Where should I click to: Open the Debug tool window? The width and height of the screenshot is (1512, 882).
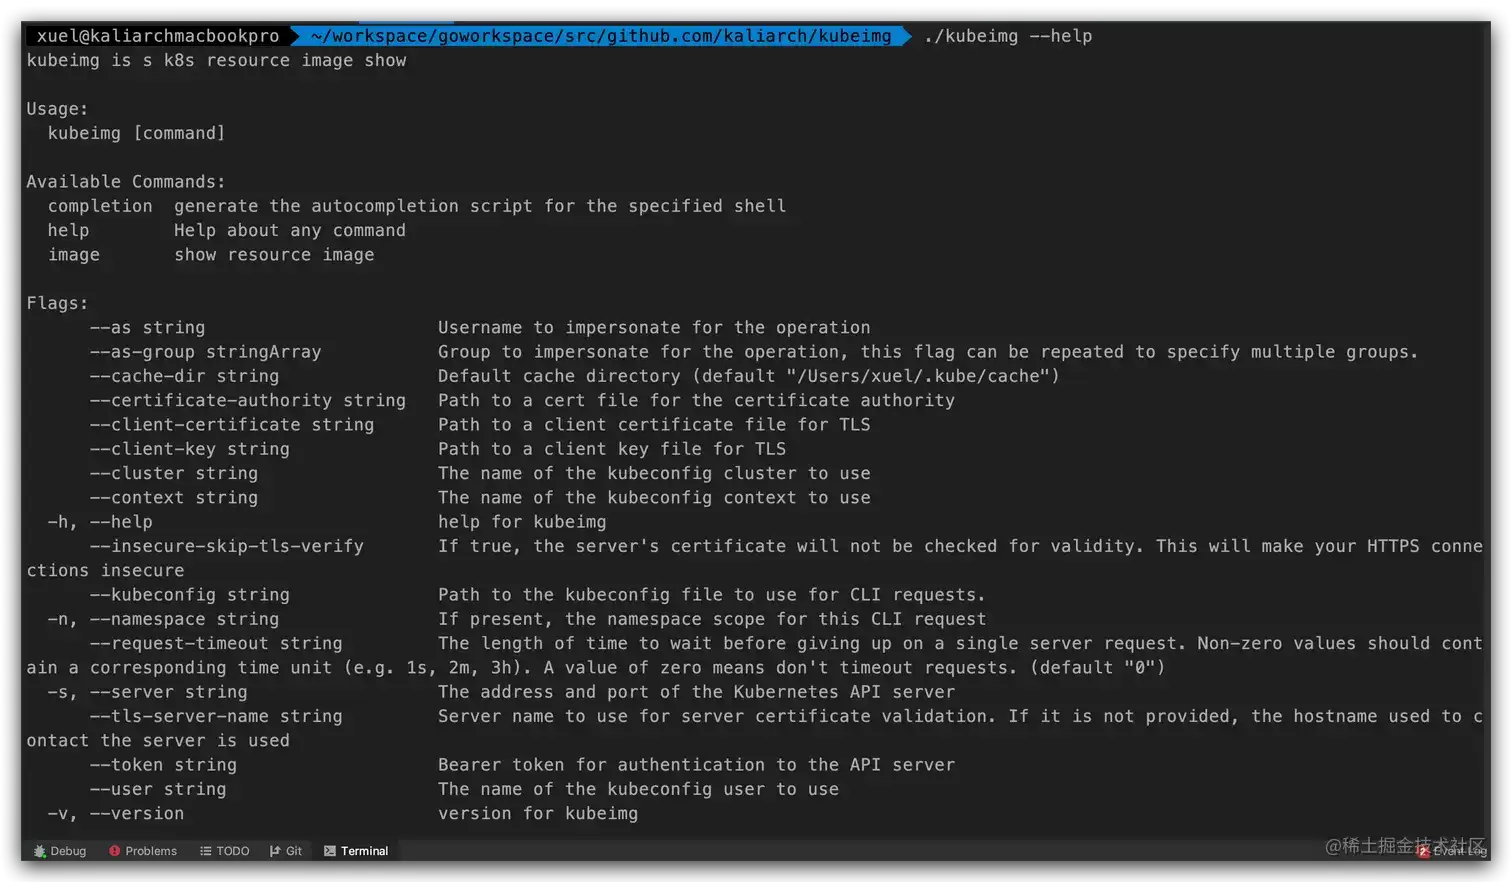[x=60, y=851]
